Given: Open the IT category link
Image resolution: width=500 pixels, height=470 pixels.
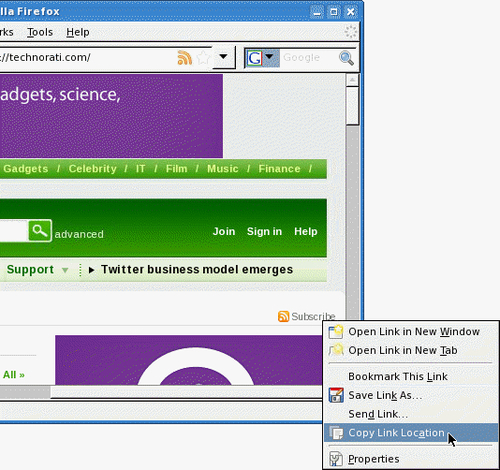Looking at the screenshot, I should 140,169.
